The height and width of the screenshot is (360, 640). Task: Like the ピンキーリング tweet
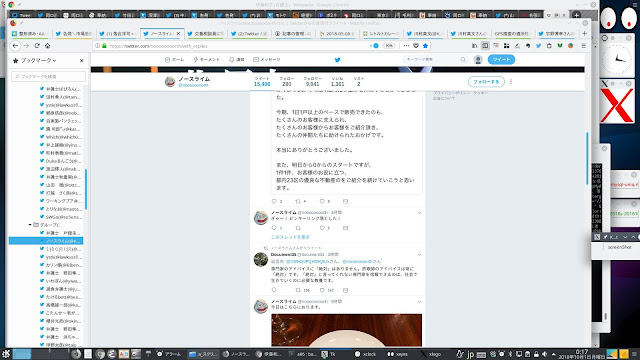pyautogui.click(x=322, y=228)
